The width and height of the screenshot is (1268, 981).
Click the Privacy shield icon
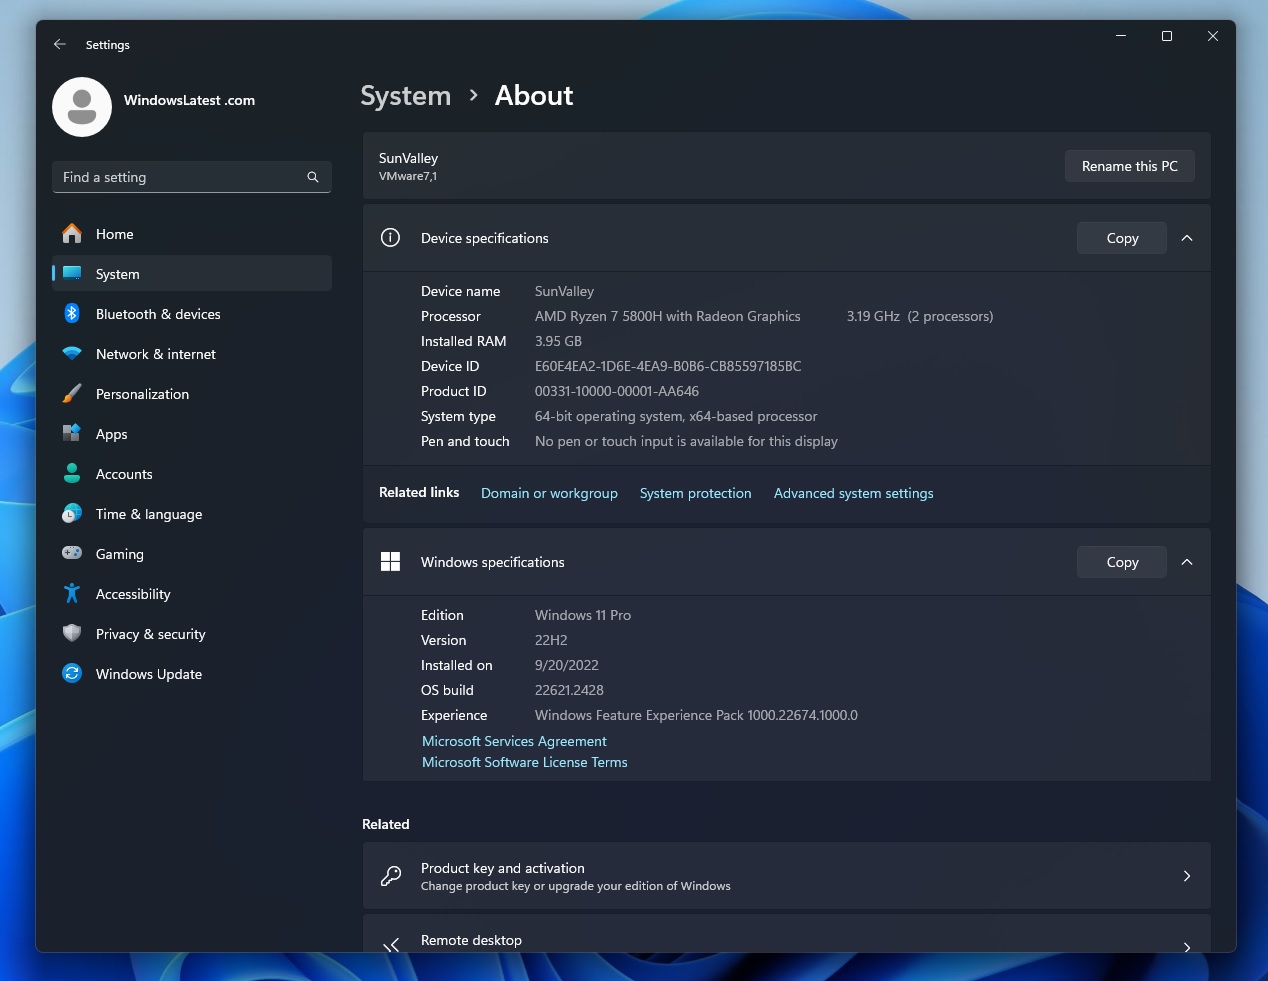(x=72, y=633)
